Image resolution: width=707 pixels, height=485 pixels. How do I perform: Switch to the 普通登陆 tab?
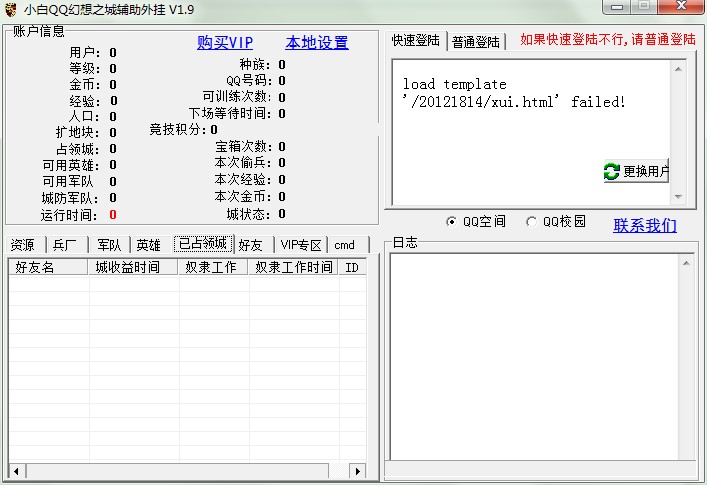[x=476, y=42]
